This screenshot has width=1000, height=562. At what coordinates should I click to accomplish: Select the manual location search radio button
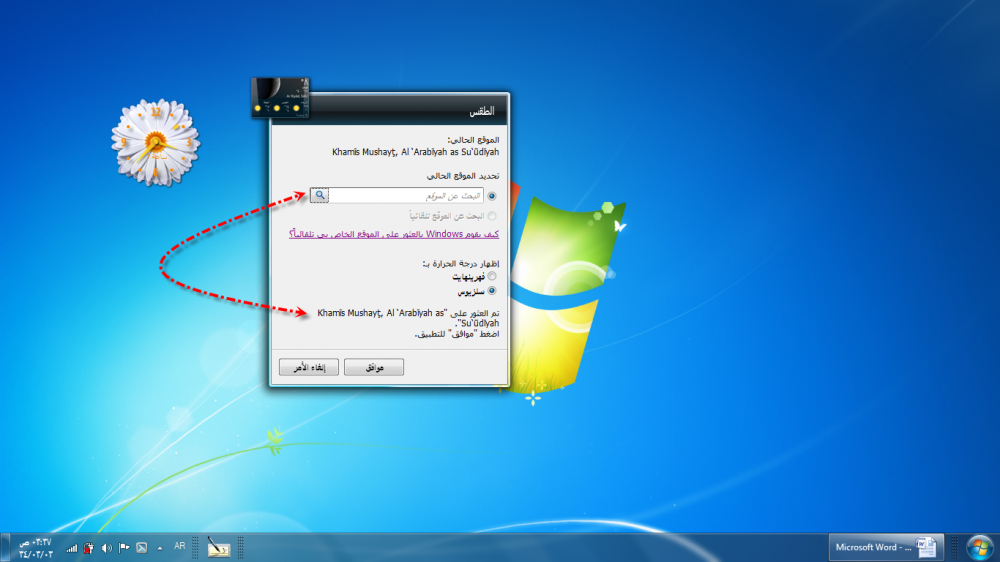[491, 196]
